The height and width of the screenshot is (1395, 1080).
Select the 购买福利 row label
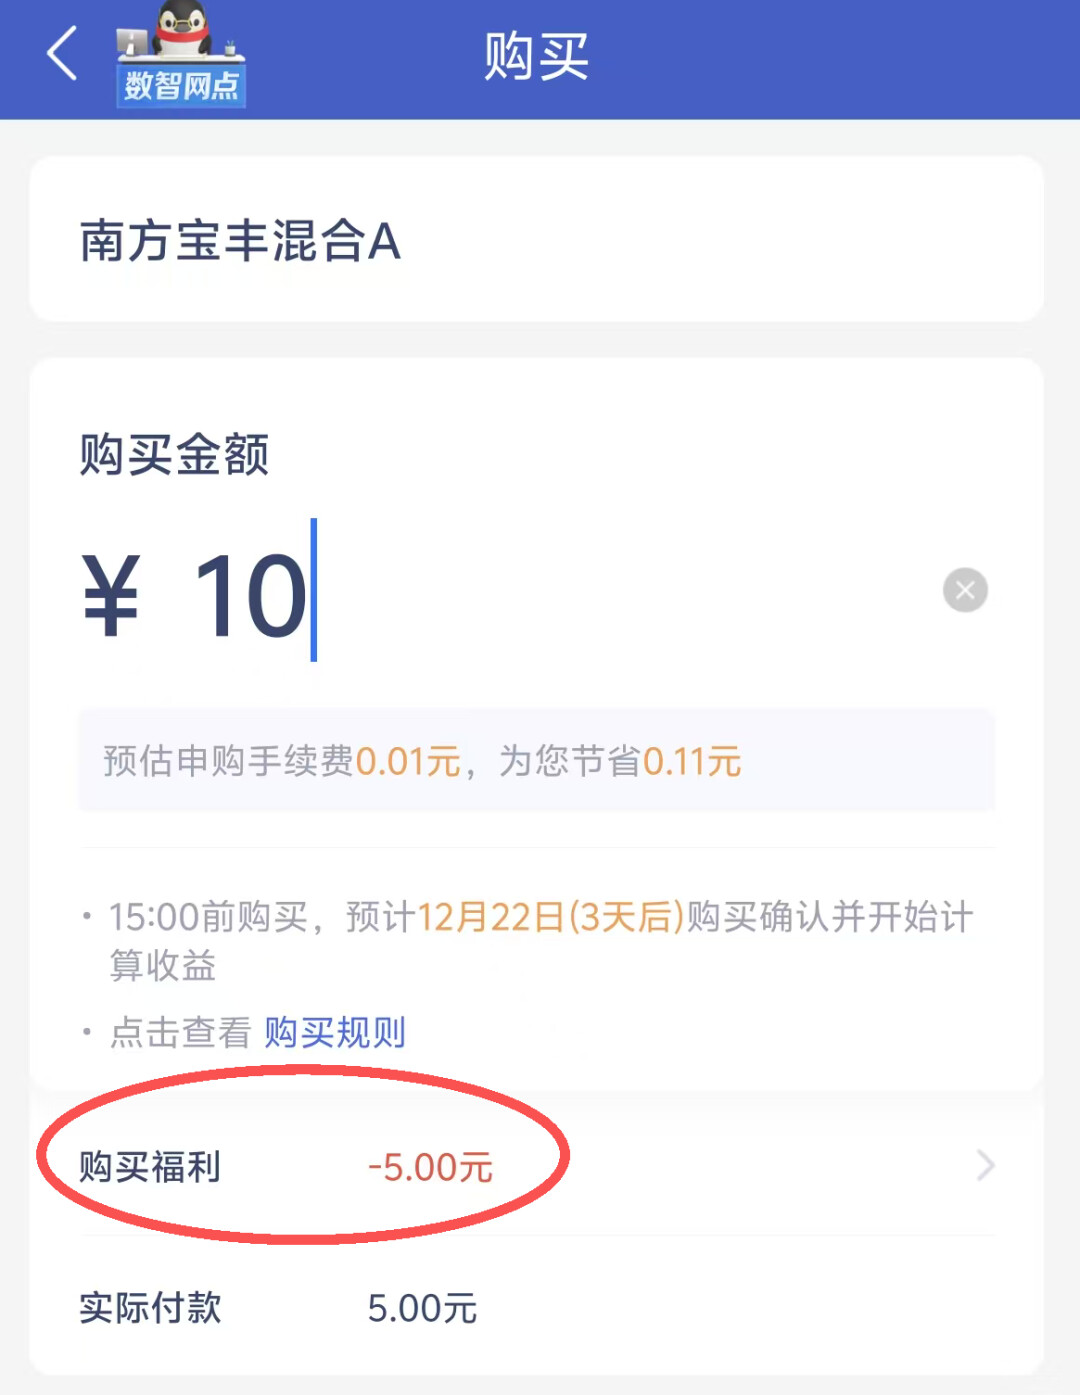click(x=150, y=1167)
